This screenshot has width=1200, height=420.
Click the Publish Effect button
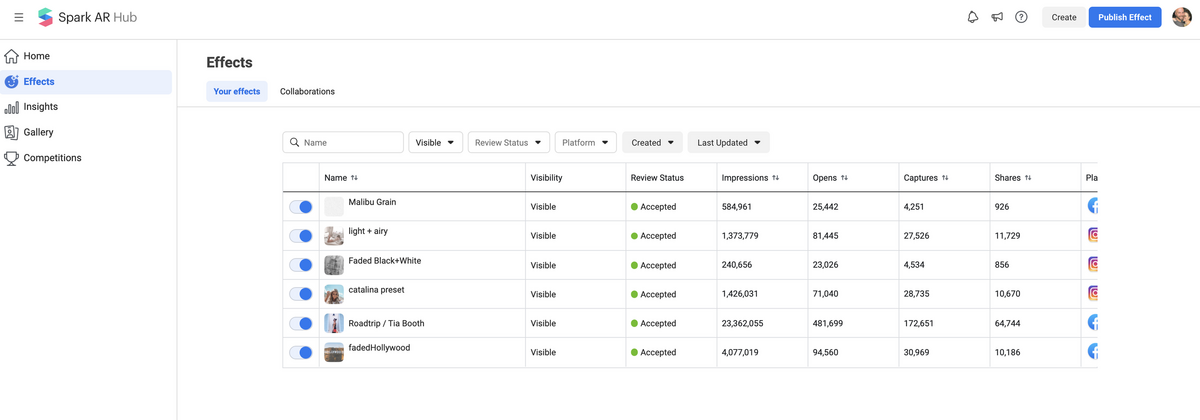pos(1125,17)
